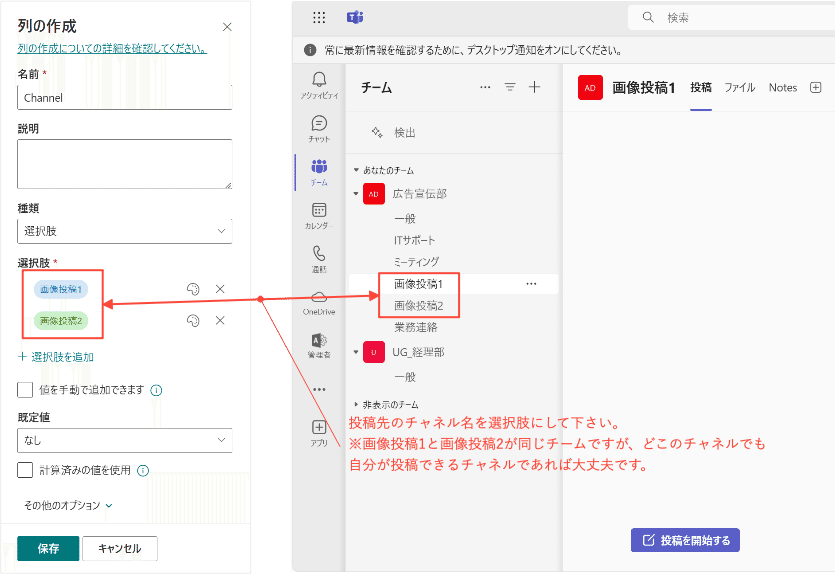The height and width of the screenshot is (574, 836).
Task: Close the 列の作成 panel with the X icon
Action: click(227, 27)
